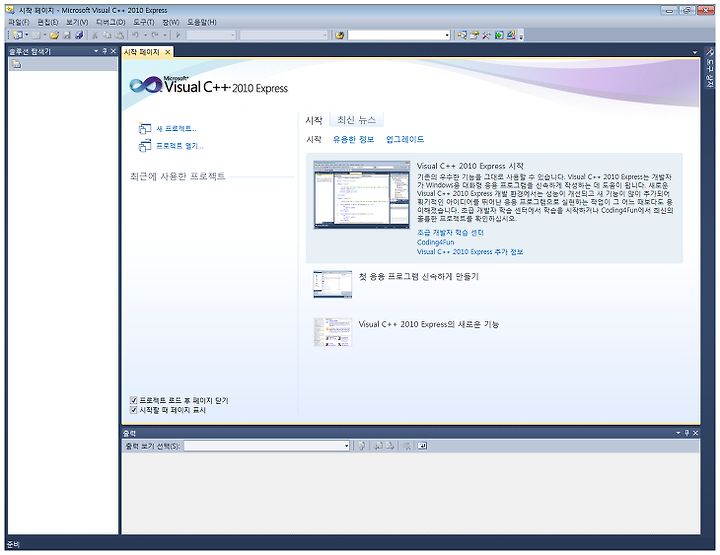Select the 업그레이드 sub-tab
Image resolution: width=720 pixels, height=555 pixels.
[405, 139]
